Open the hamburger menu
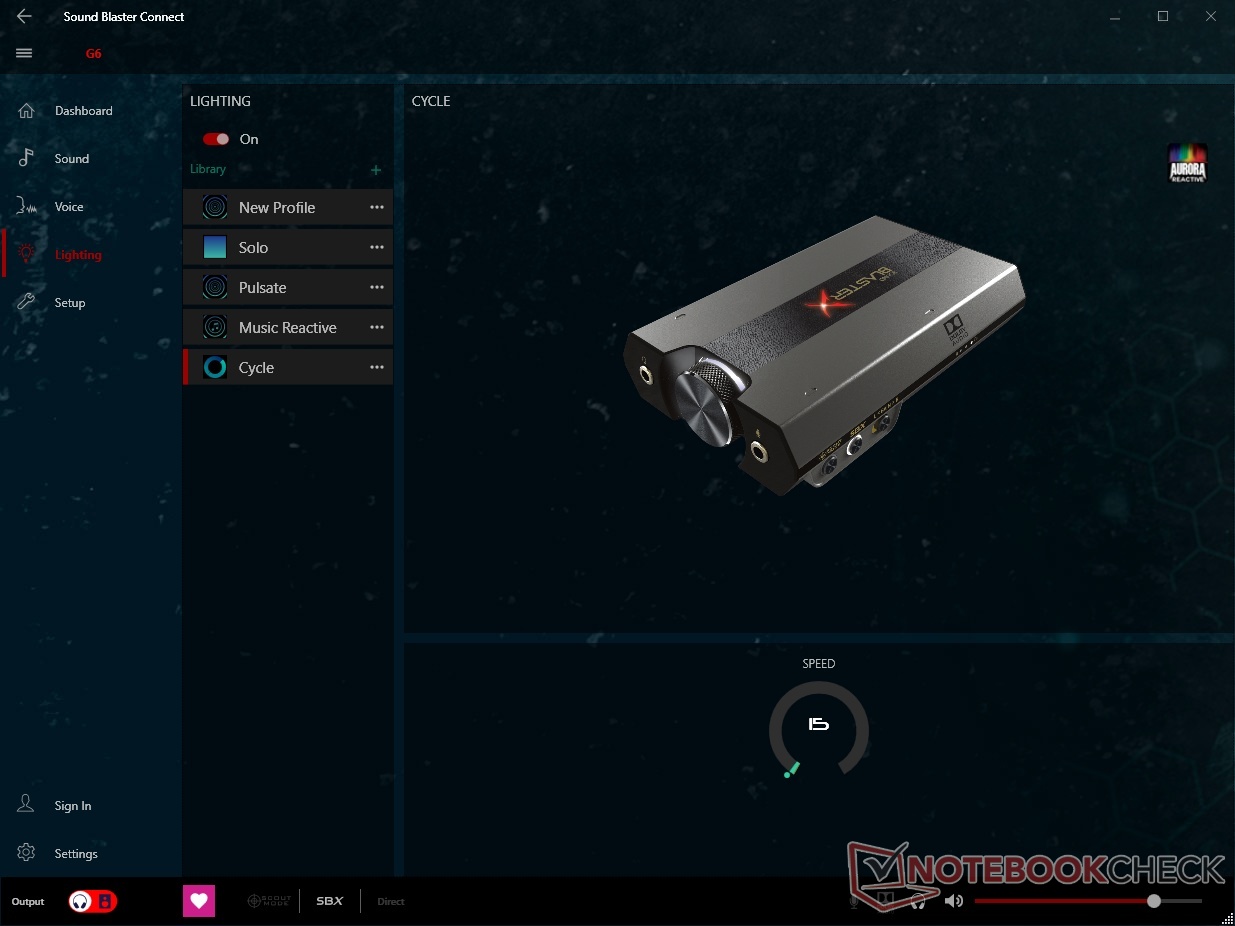 pos(24,53)
